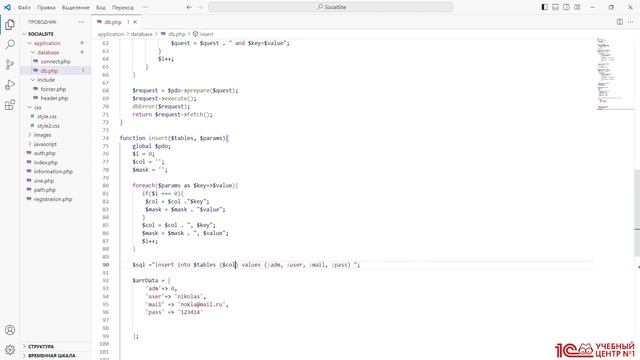Toggle the primary sidebar layout icon

544,7
